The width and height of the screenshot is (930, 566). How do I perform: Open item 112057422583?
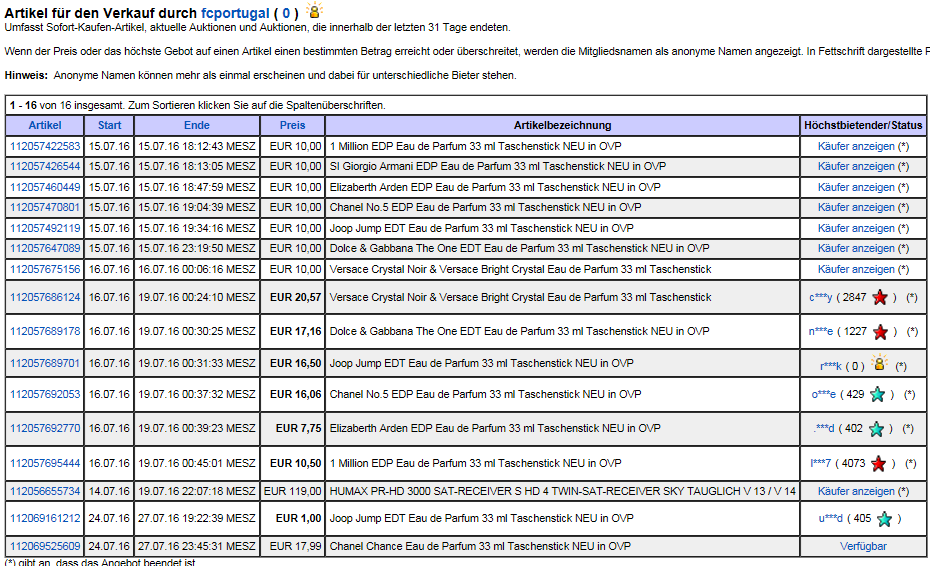click(45, 146)
